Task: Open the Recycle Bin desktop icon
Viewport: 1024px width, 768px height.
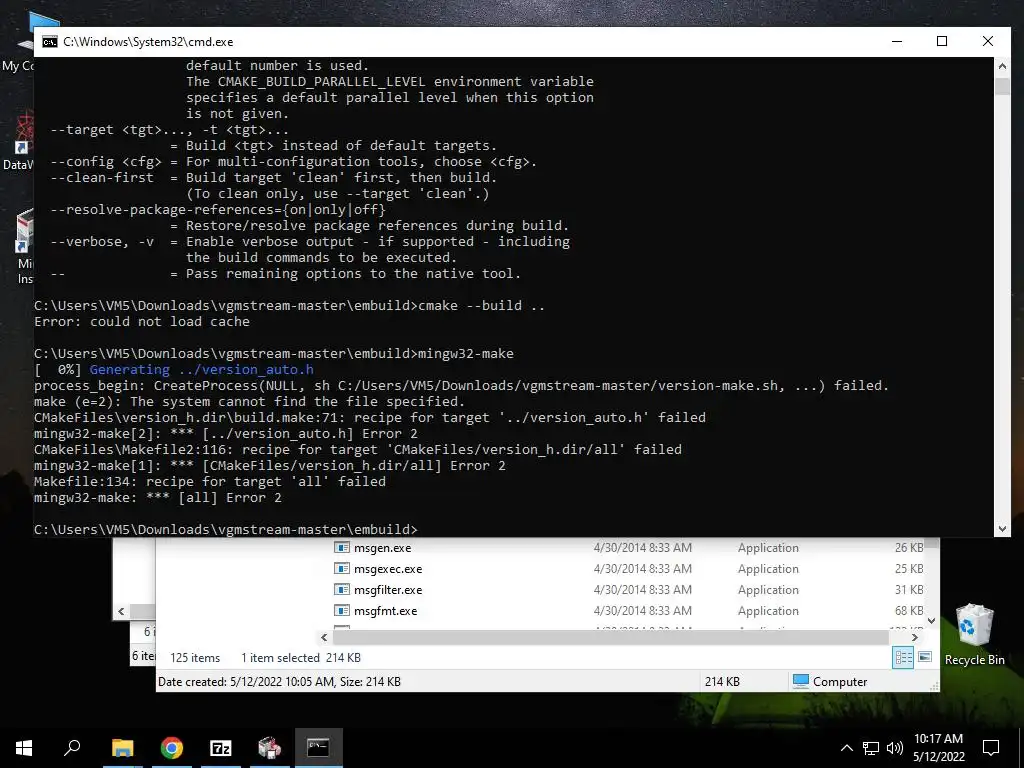Action: [x=974, y=634]
